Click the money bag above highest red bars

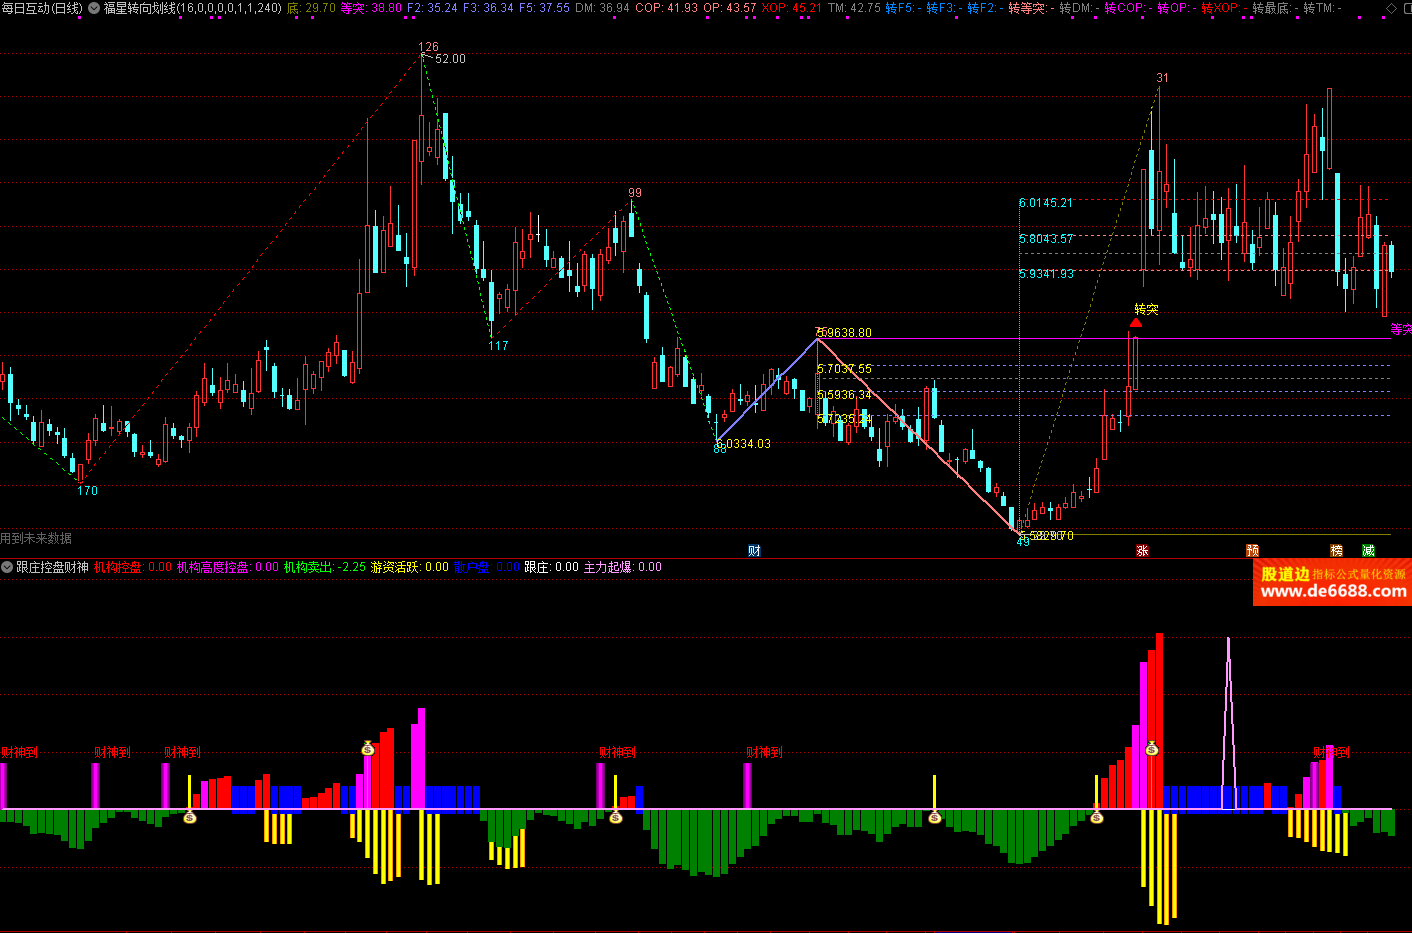coord(1152,748)
